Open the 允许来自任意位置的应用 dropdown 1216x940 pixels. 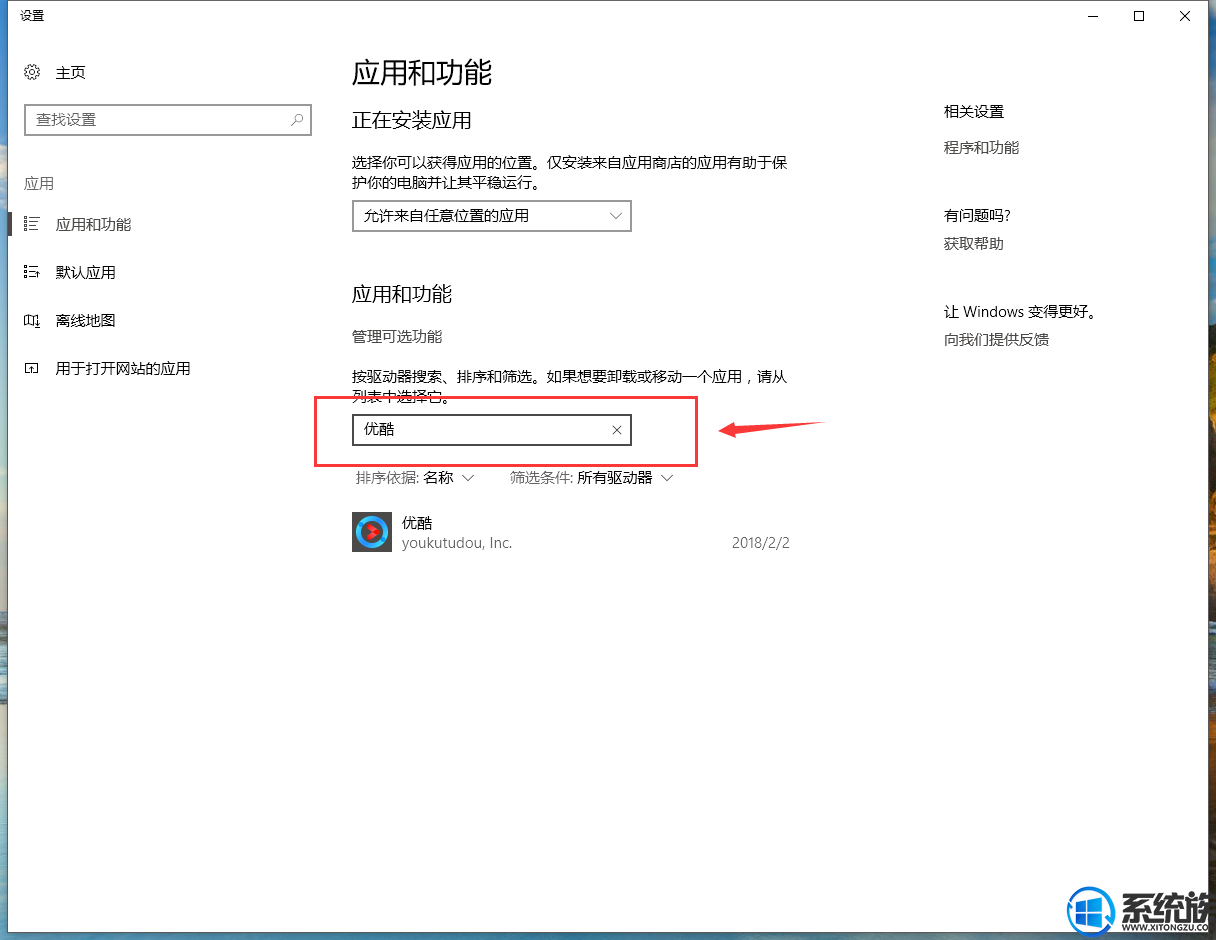pyautogui.click(x=492, y=215)
